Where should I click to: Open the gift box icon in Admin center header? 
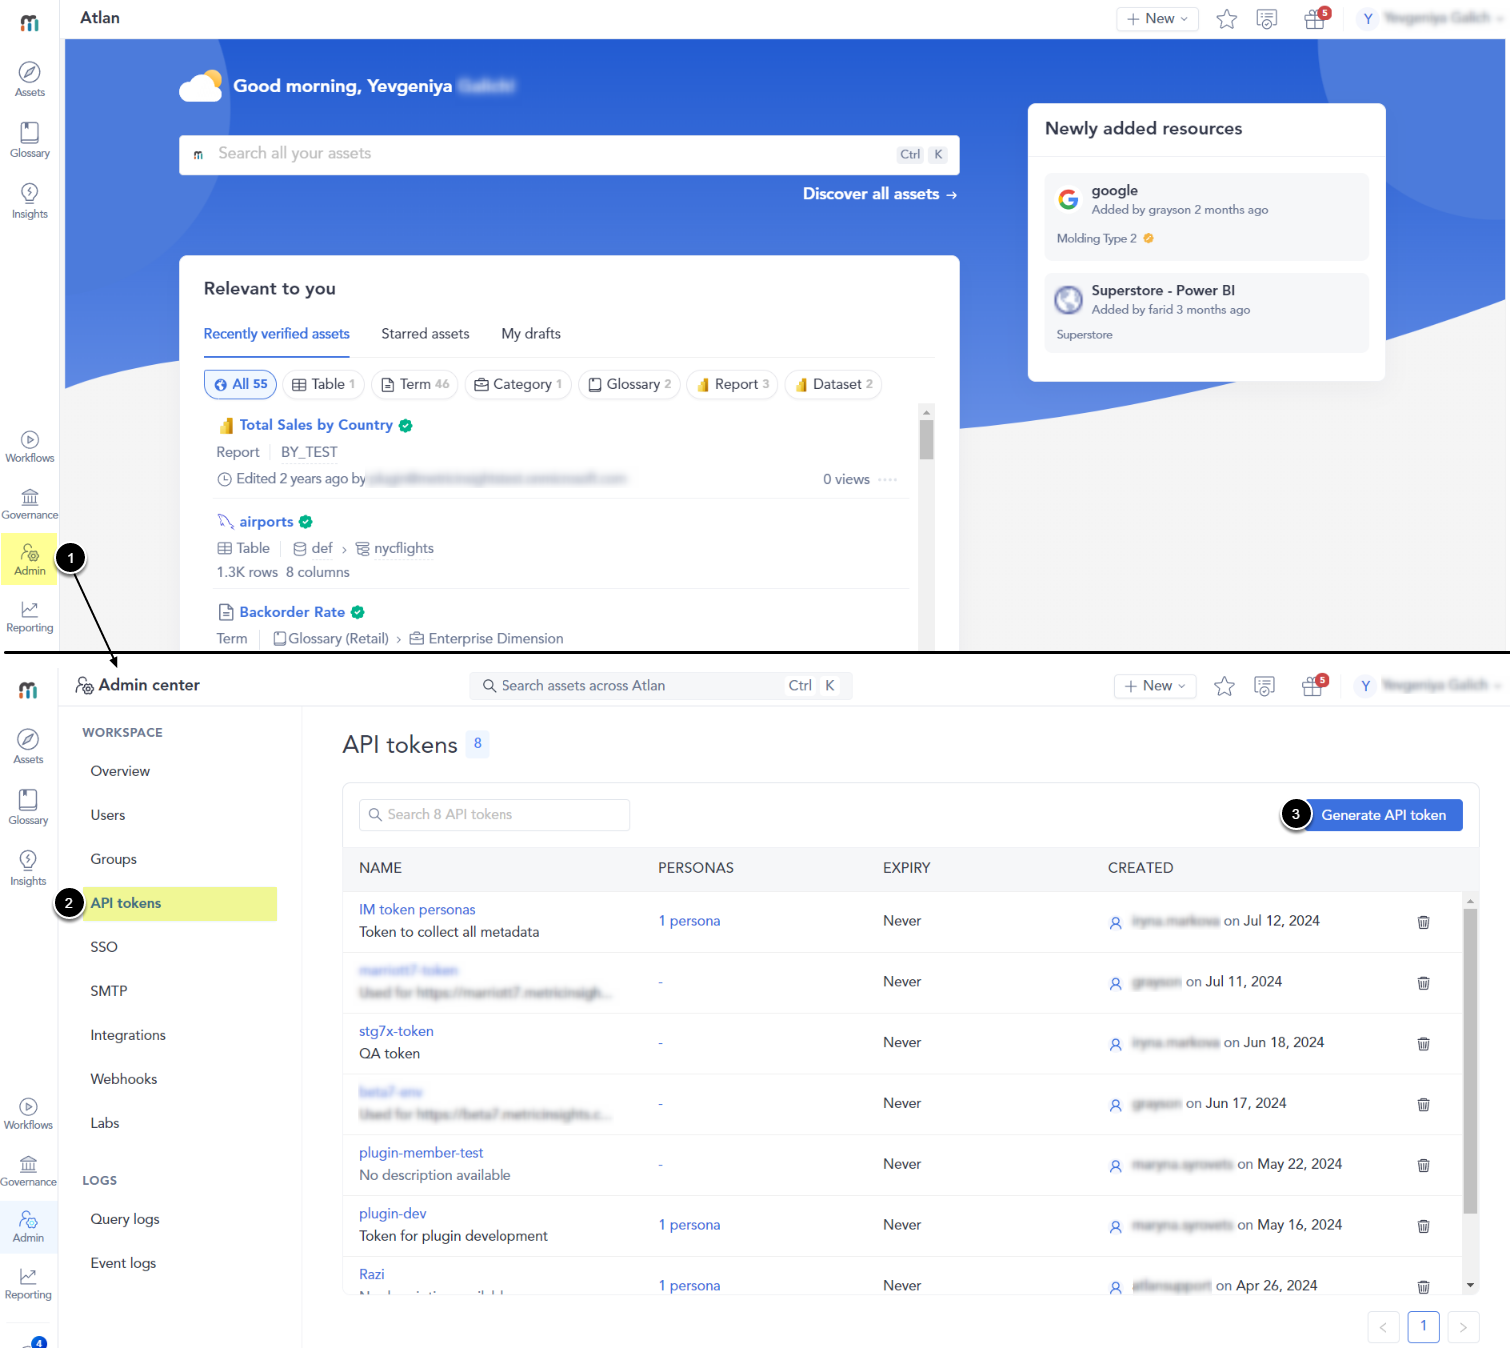tap(1313, 686)
